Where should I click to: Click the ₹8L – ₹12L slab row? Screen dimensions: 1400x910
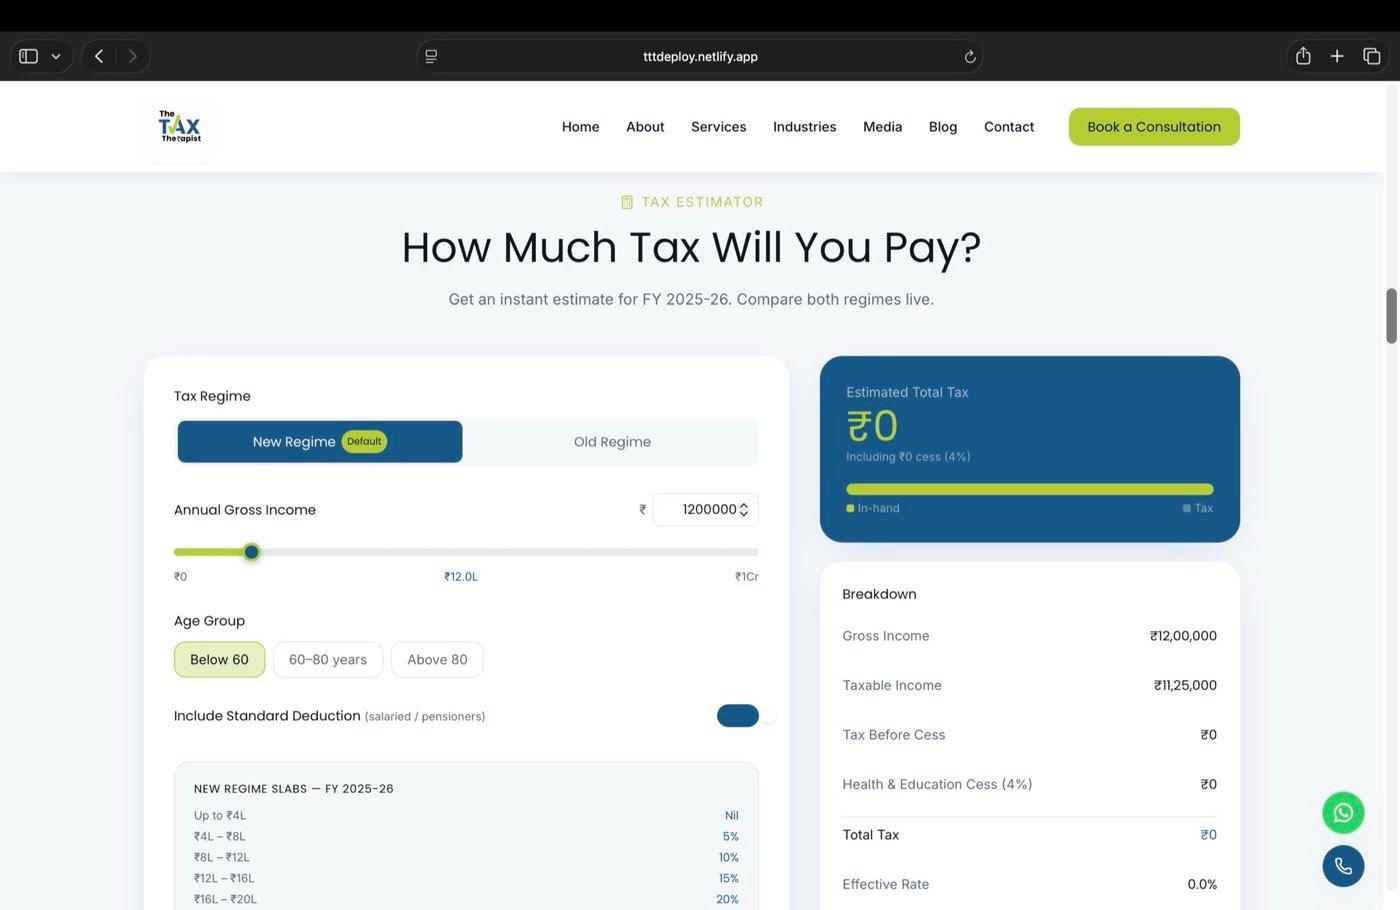(x=466, y=857)
